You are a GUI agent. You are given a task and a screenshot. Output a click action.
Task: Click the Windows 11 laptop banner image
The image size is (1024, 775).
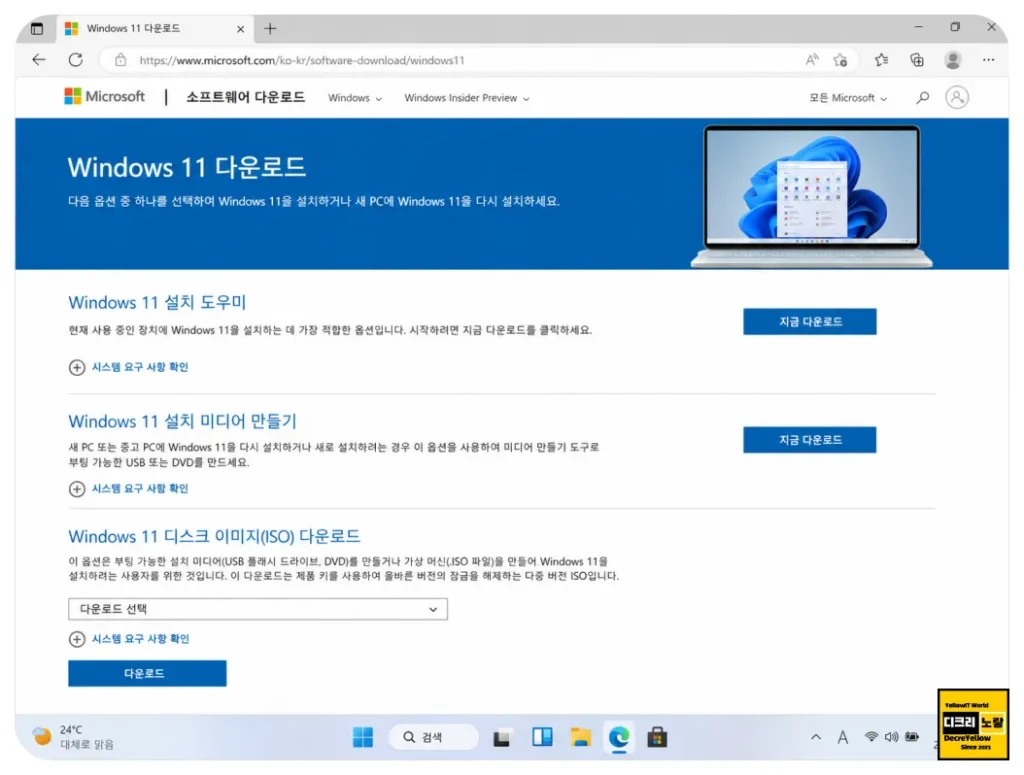coord(811,196)
